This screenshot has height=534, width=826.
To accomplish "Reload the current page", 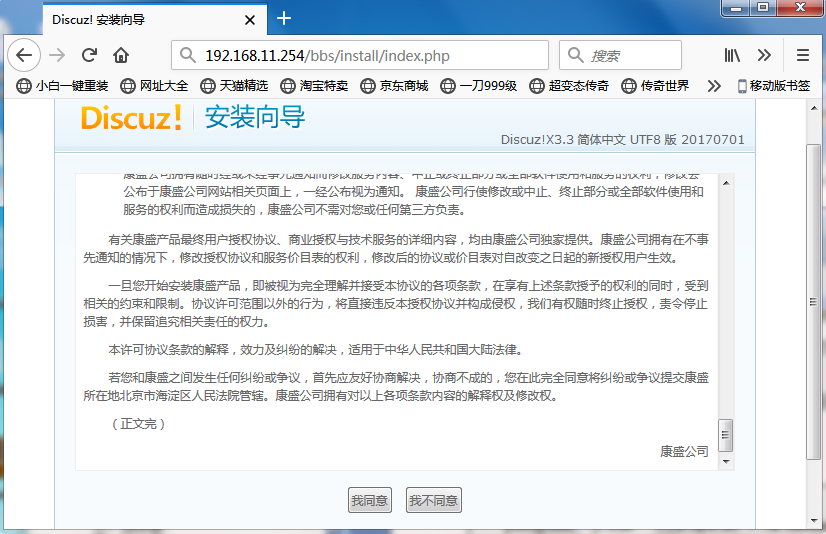I will click(x=89, y=55).
